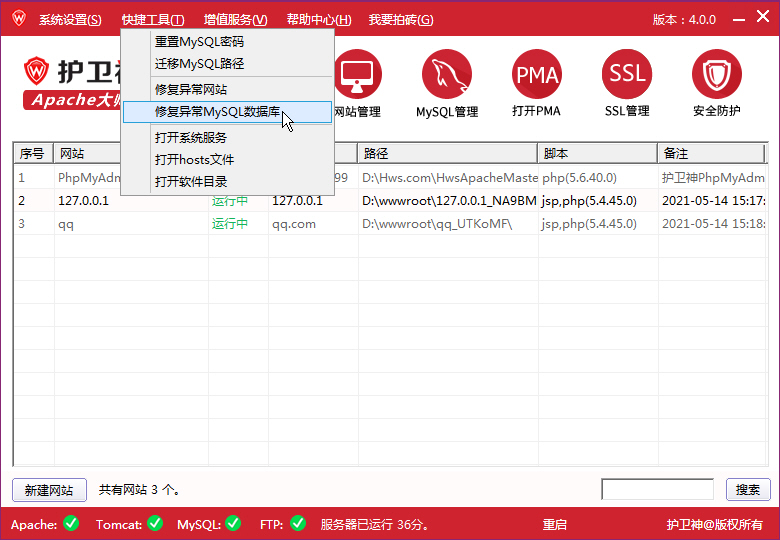780x540 pixels.
Task: Focus the website search input field
Action: [x=657, y=489]
